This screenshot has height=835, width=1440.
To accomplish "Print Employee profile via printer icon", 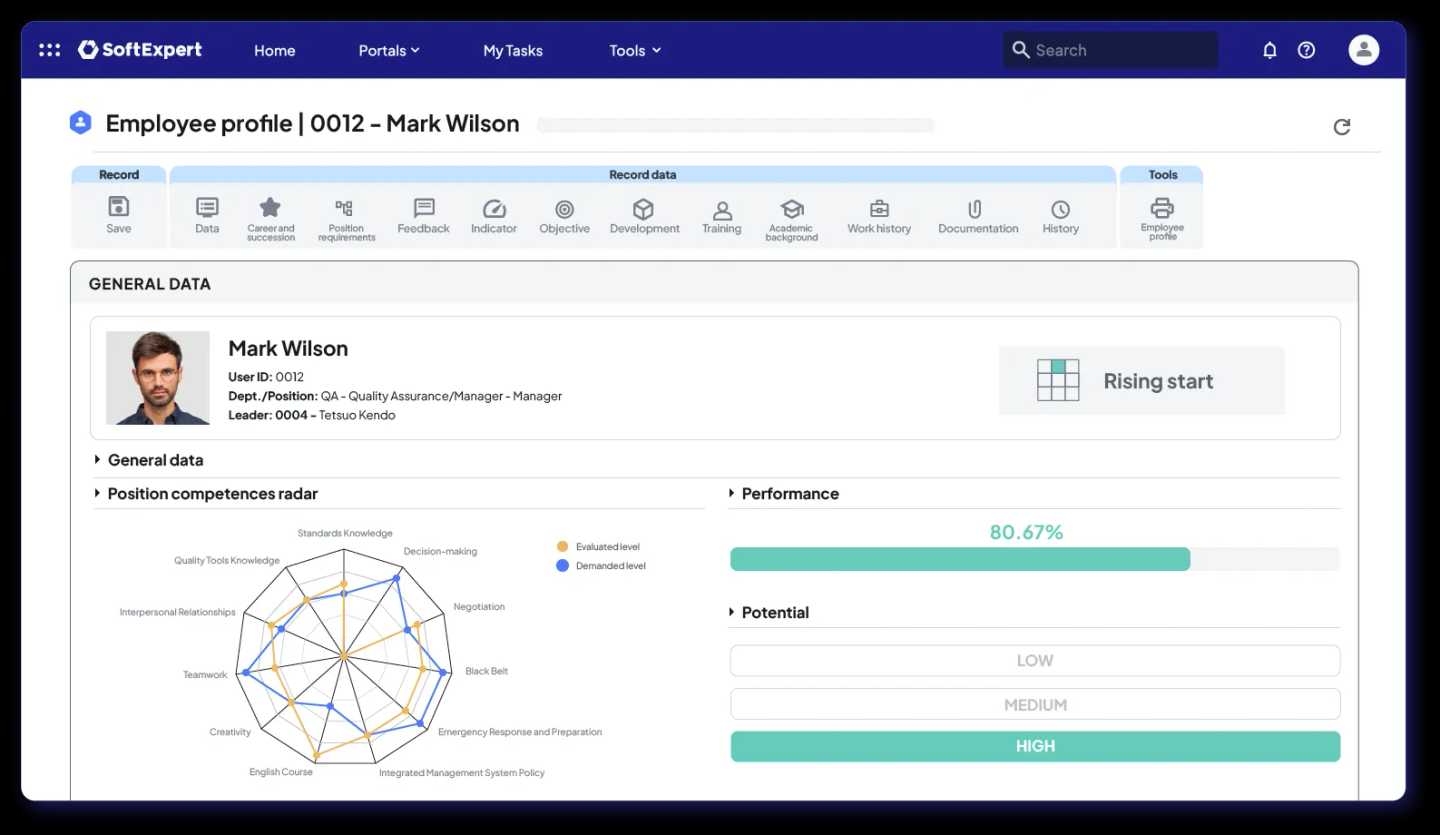I will pyautogui.click(x=1162, y=208).
